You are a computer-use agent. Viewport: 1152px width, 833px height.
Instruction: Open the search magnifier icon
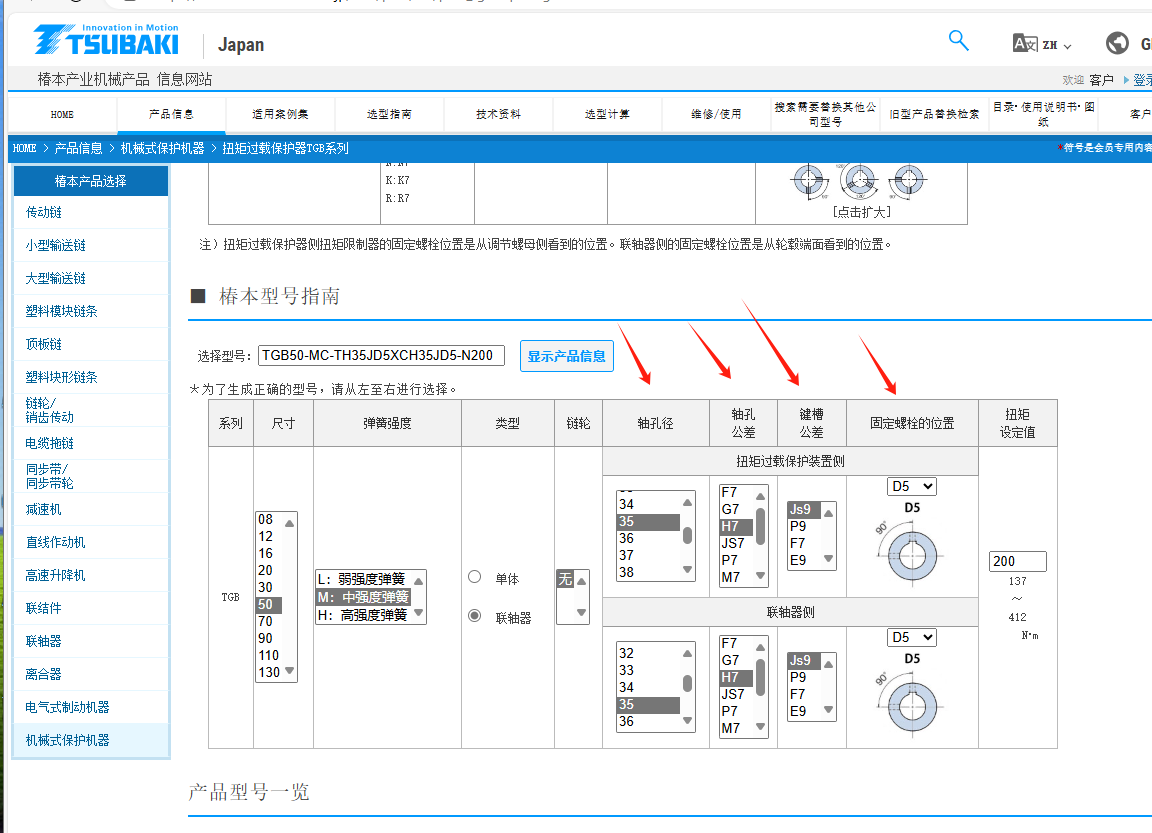958,40
